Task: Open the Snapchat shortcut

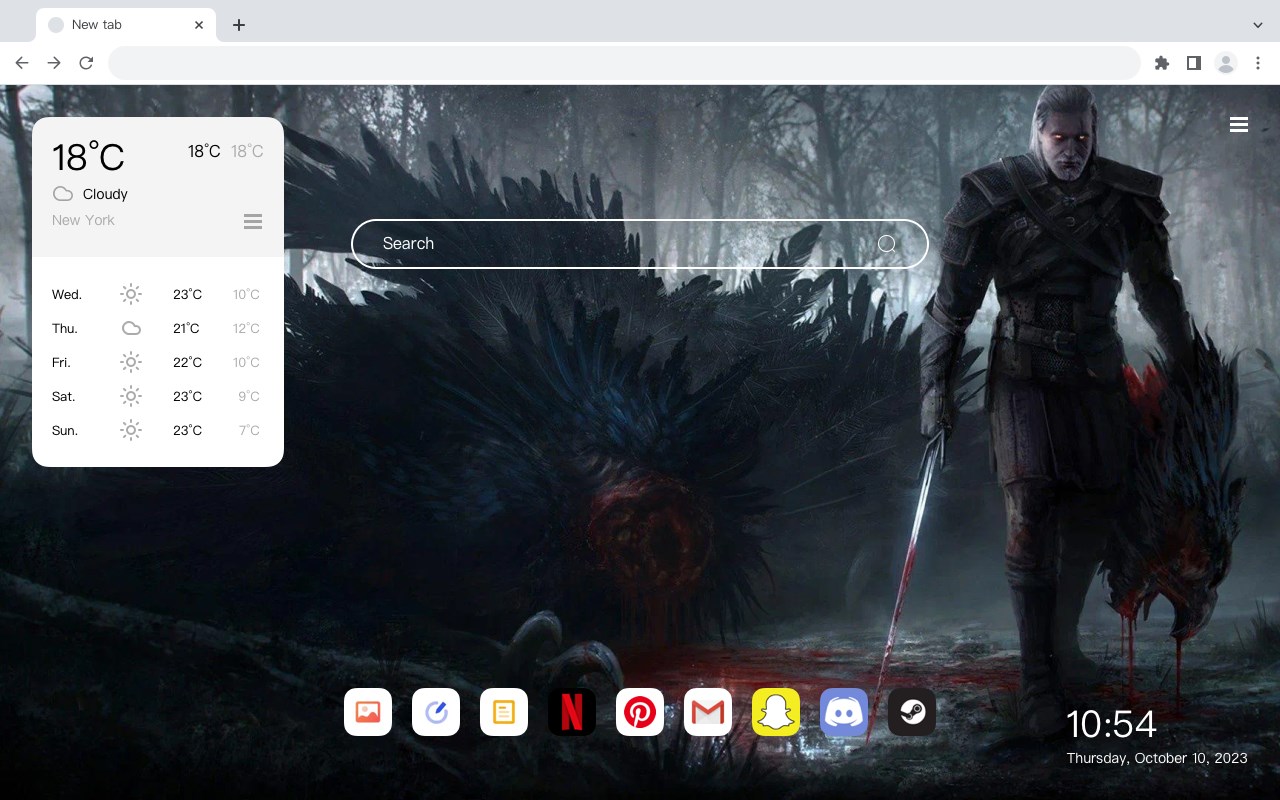Action: [776, 712]
